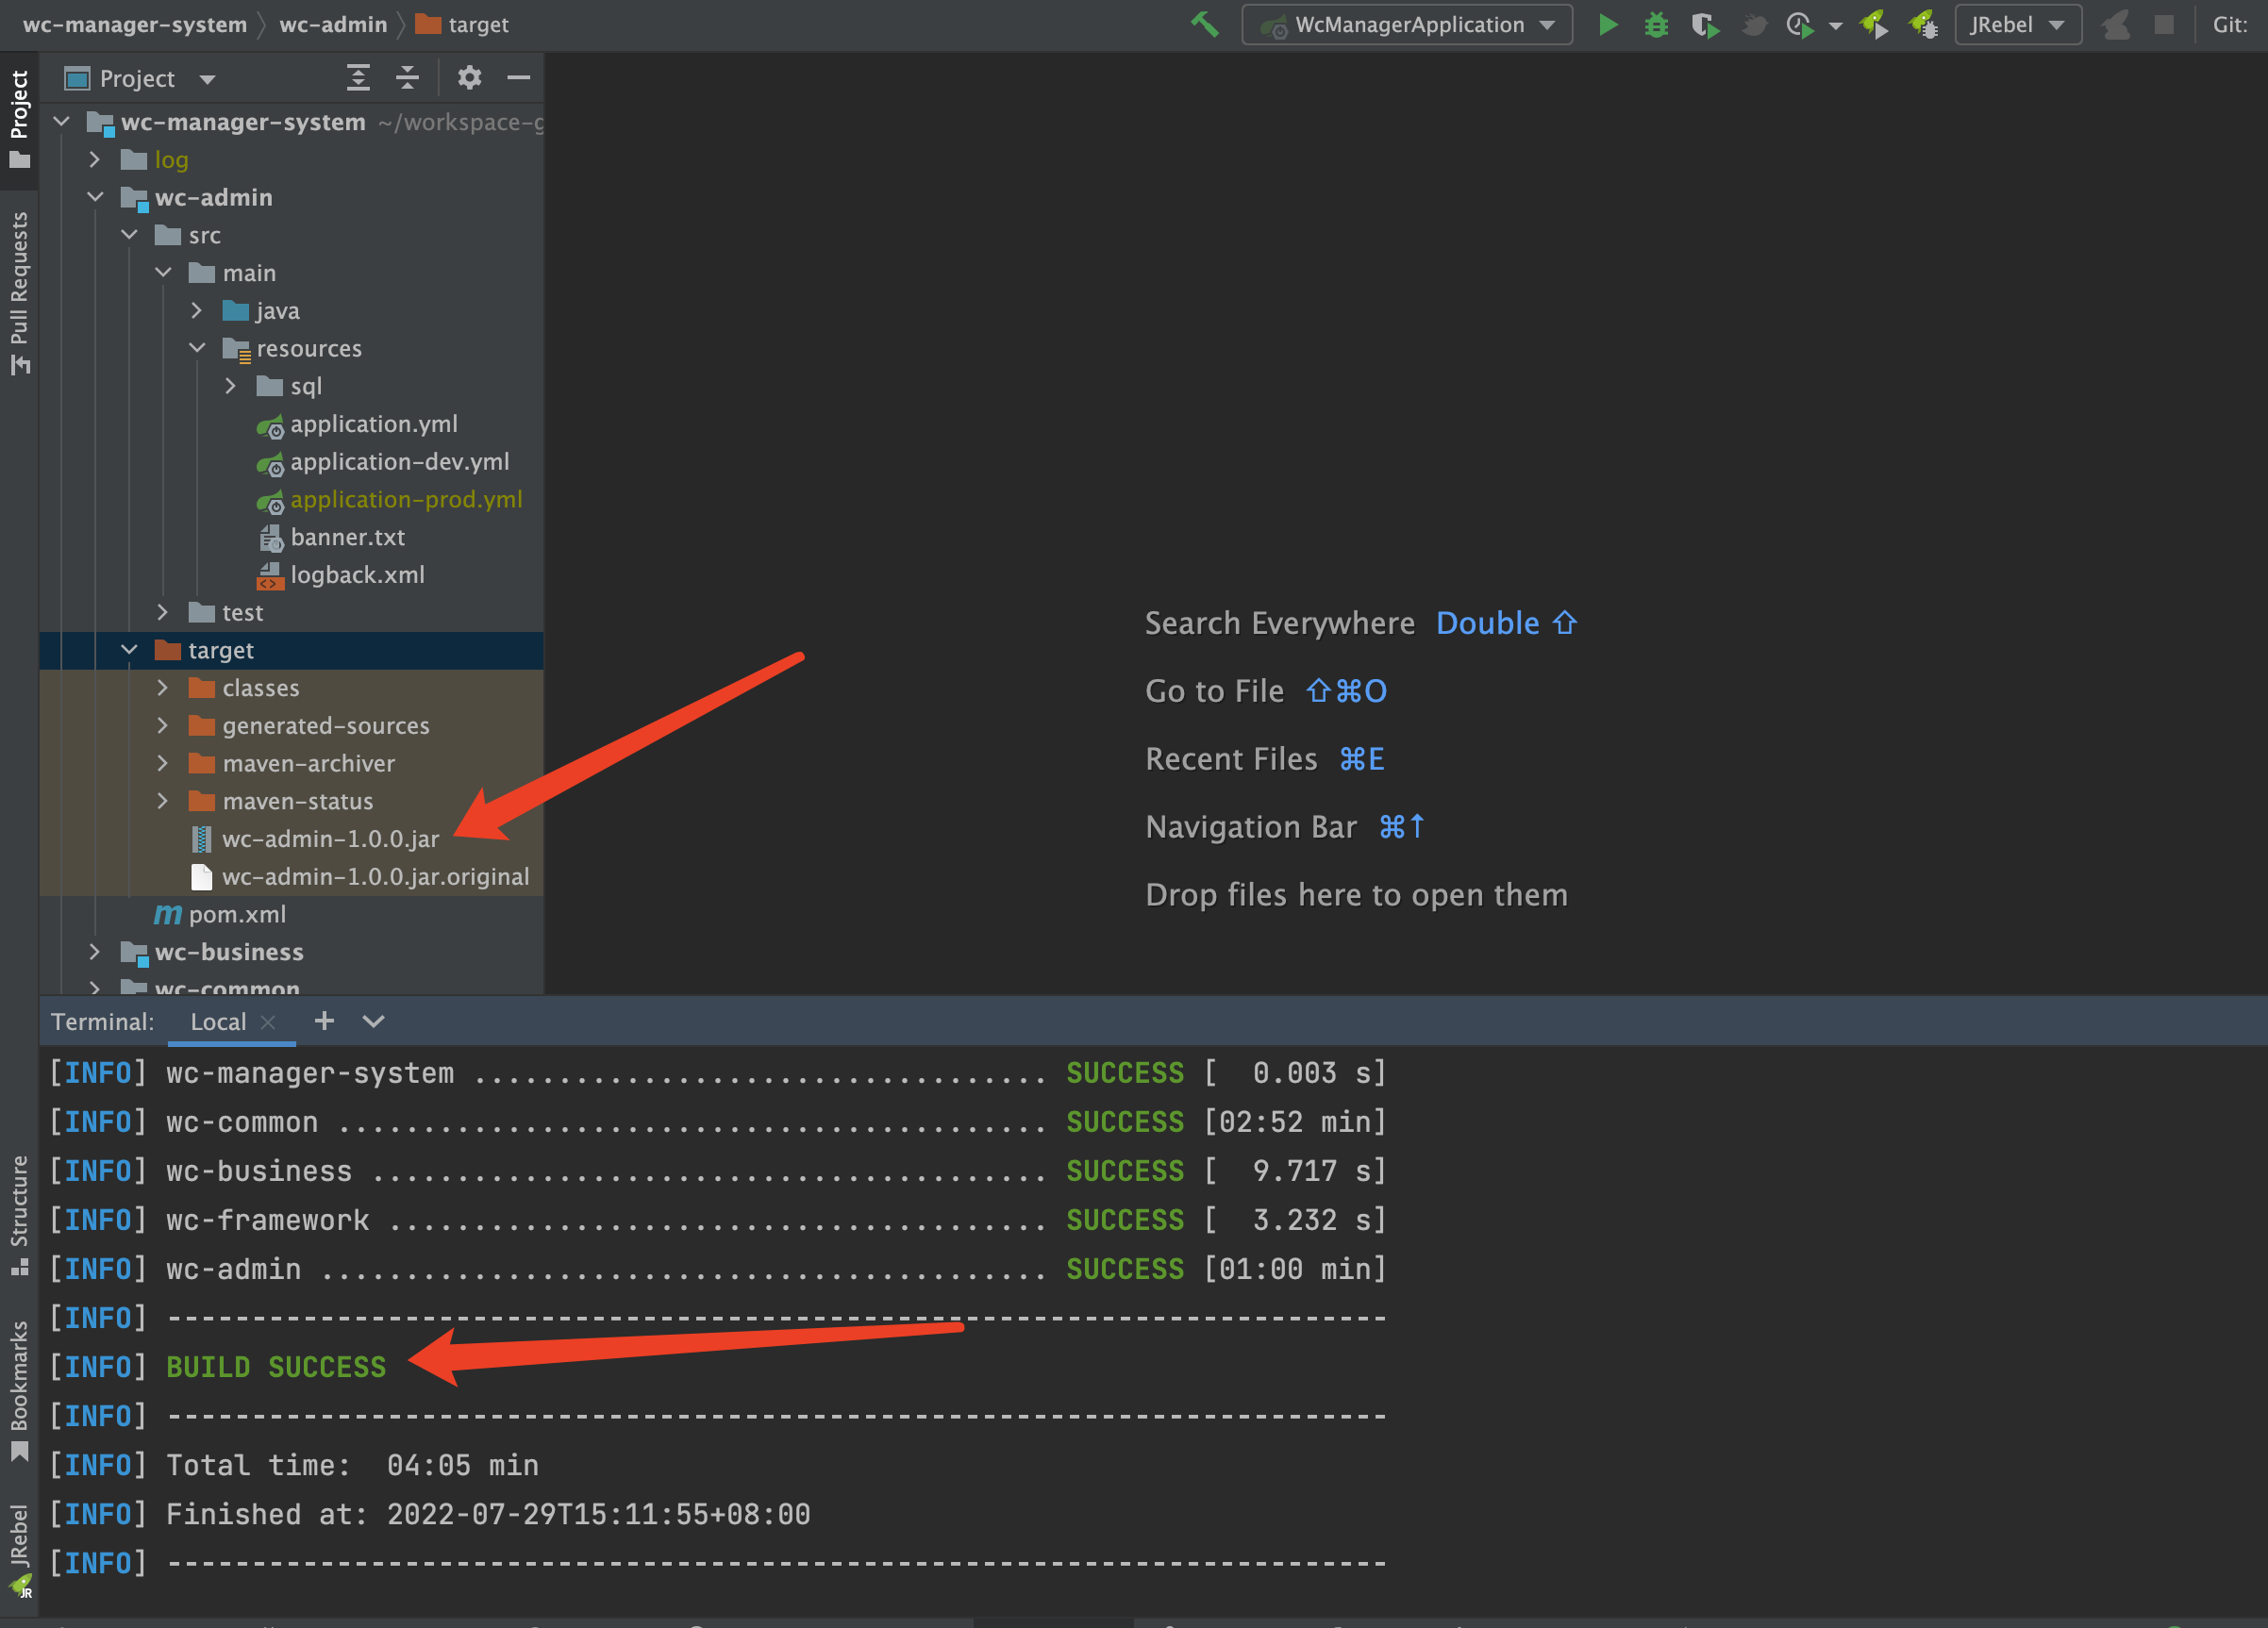Click the Stop square icon in toolbar

(2163, 24)
